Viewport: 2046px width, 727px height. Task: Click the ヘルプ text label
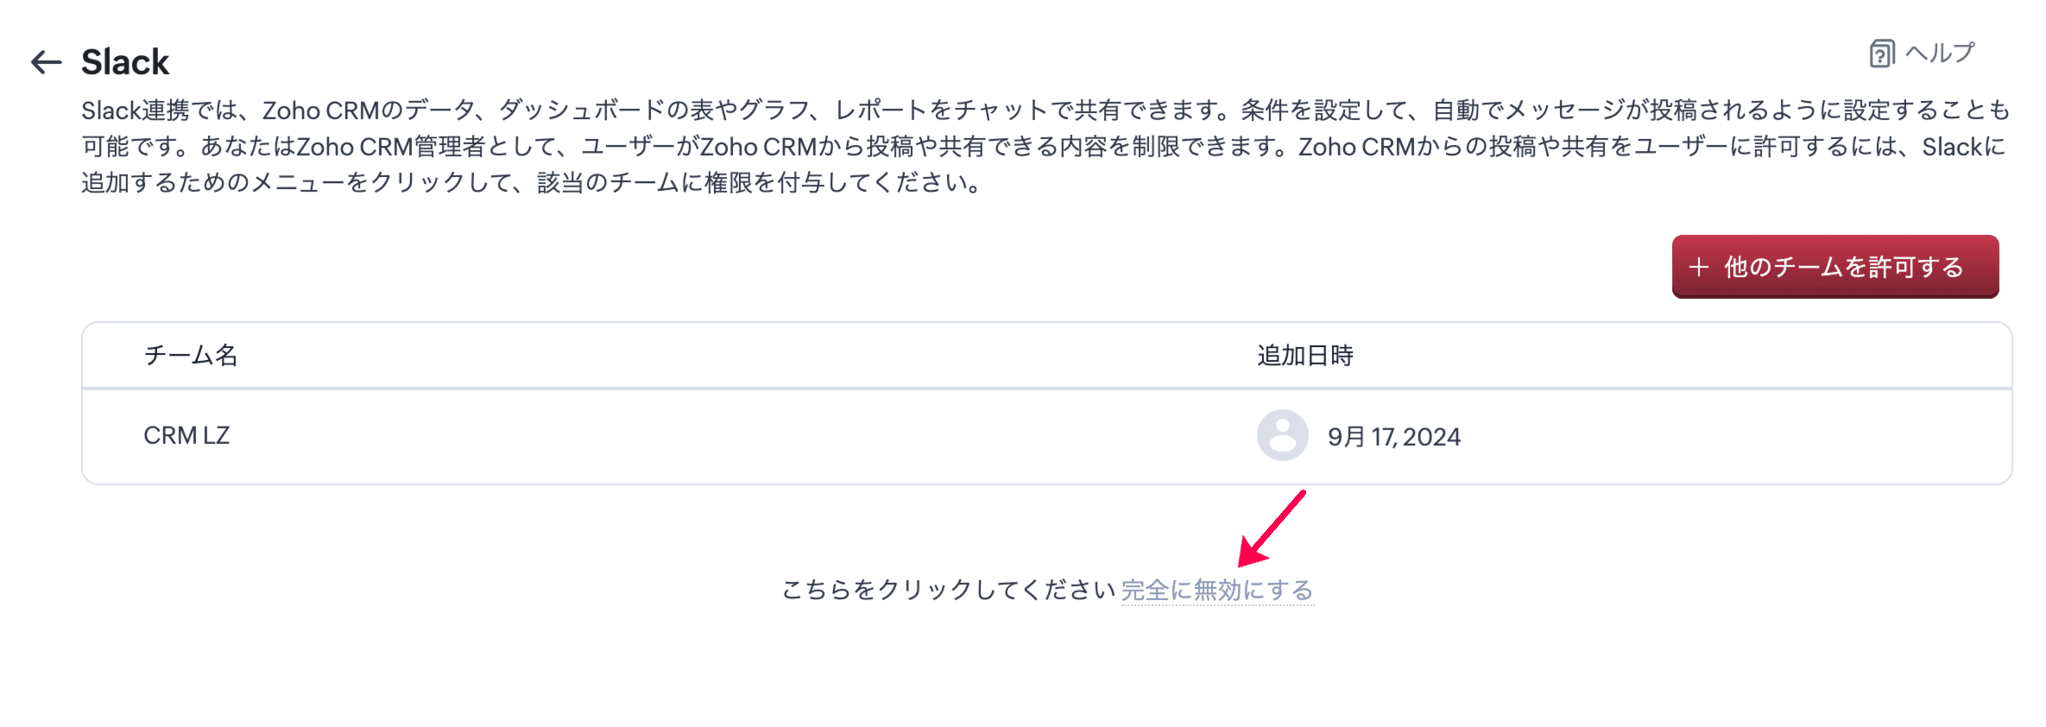pos(1939,53)
